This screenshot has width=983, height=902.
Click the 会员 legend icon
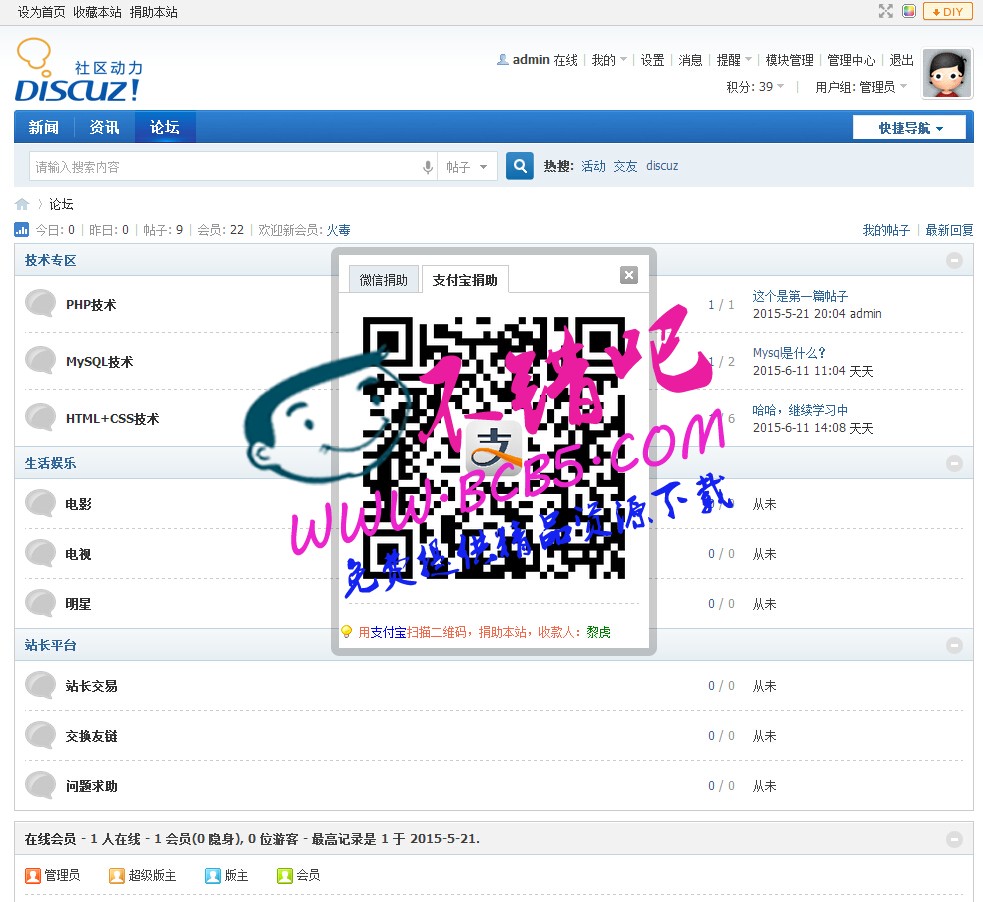(x=285, y=875)
